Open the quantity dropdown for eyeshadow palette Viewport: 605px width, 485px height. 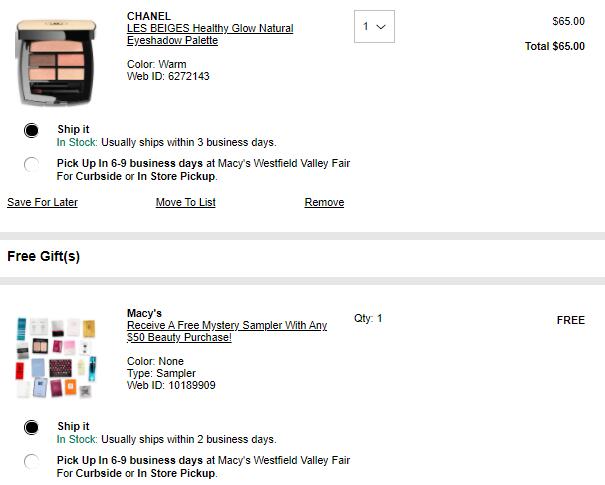pos(374,27)
